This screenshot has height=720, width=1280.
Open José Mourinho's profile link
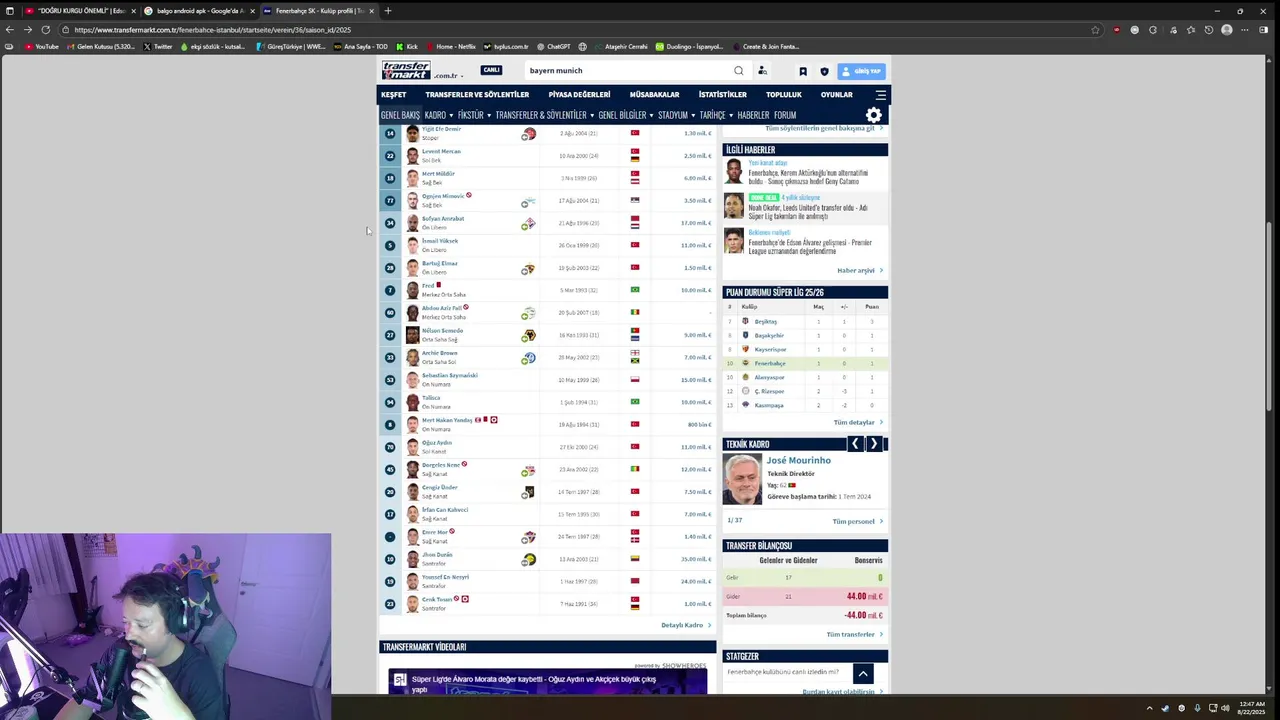point(798,461)
